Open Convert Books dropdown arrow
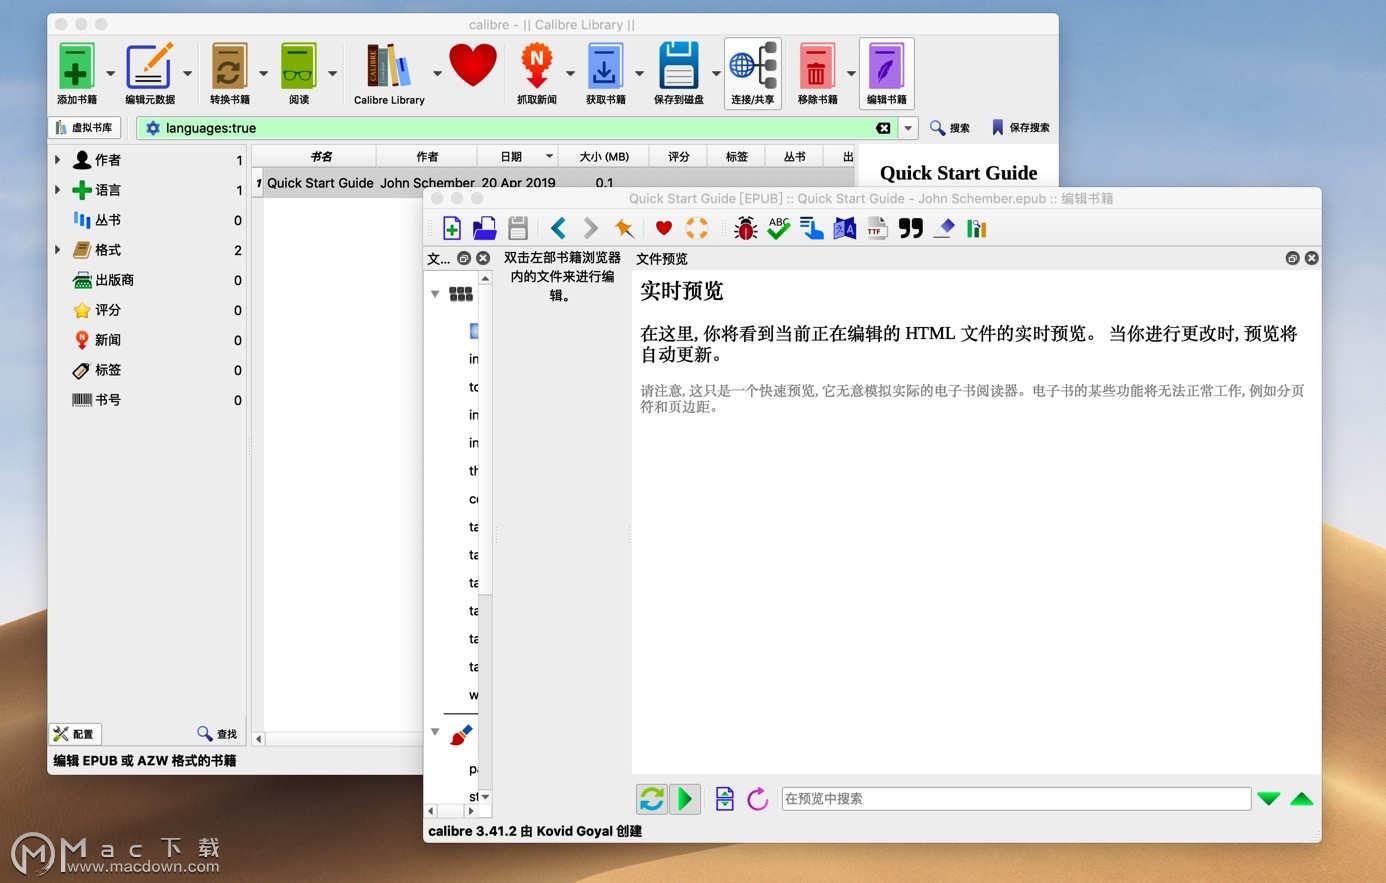Screen dimensions: 1386x883 pos(263,73)
